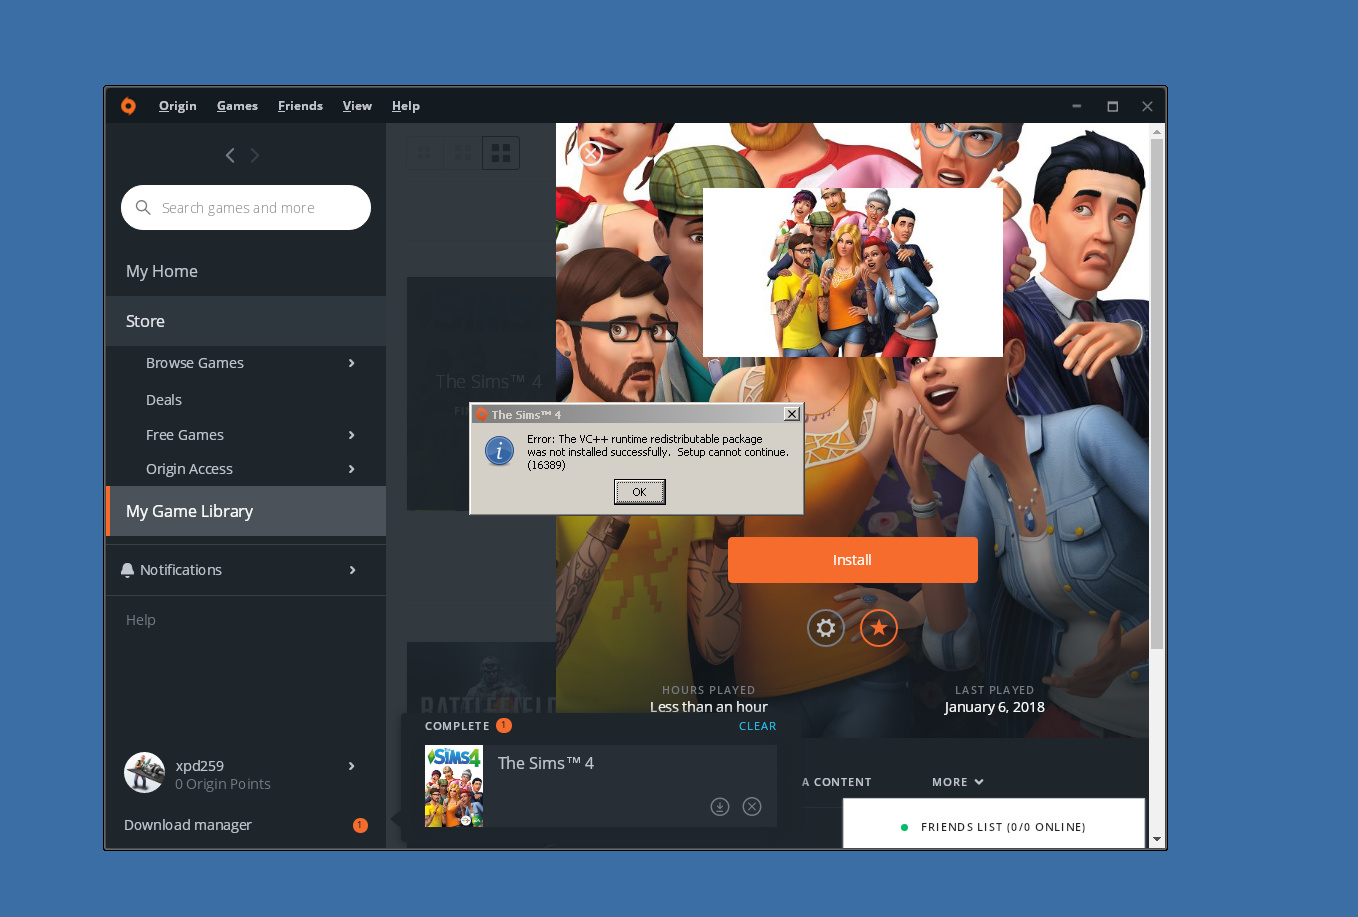The height and width of the screenshot is (917, 1358).
Task: Click 'The Sims™ 4' download entry title
Action: click(x=546, y=763)
